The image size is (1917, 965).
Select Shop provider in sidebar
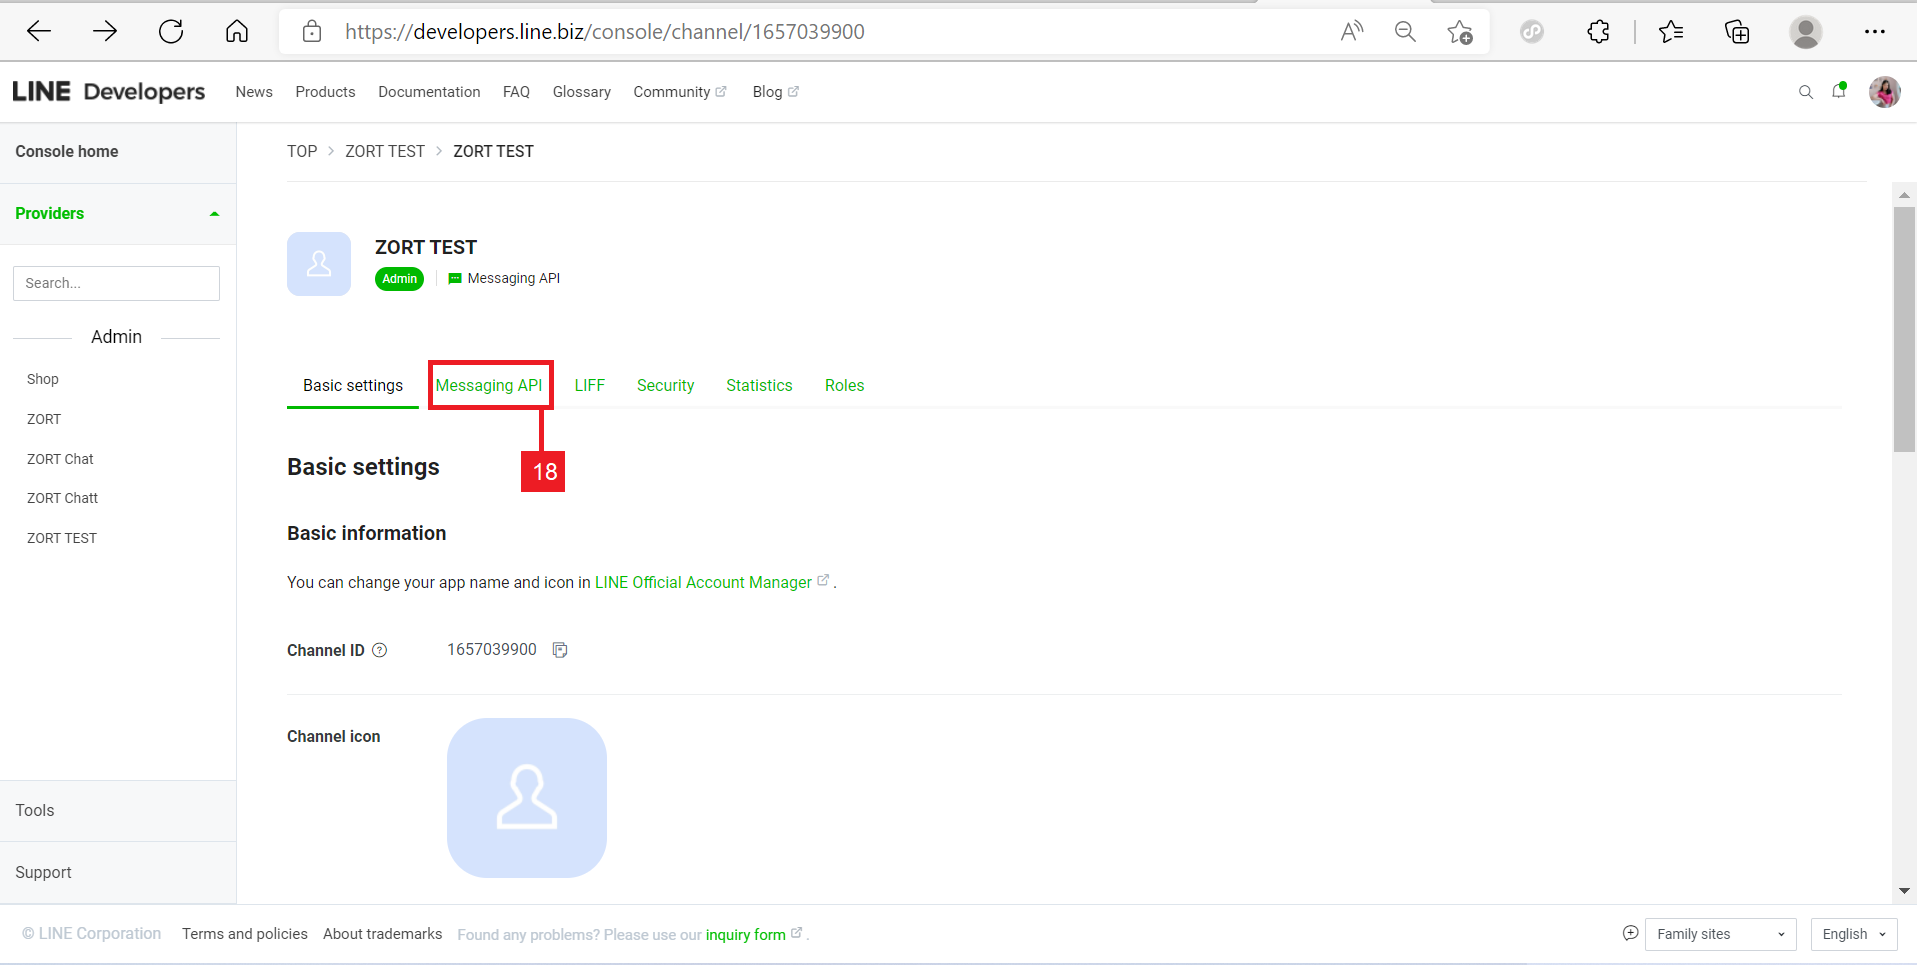pos(43,379)
